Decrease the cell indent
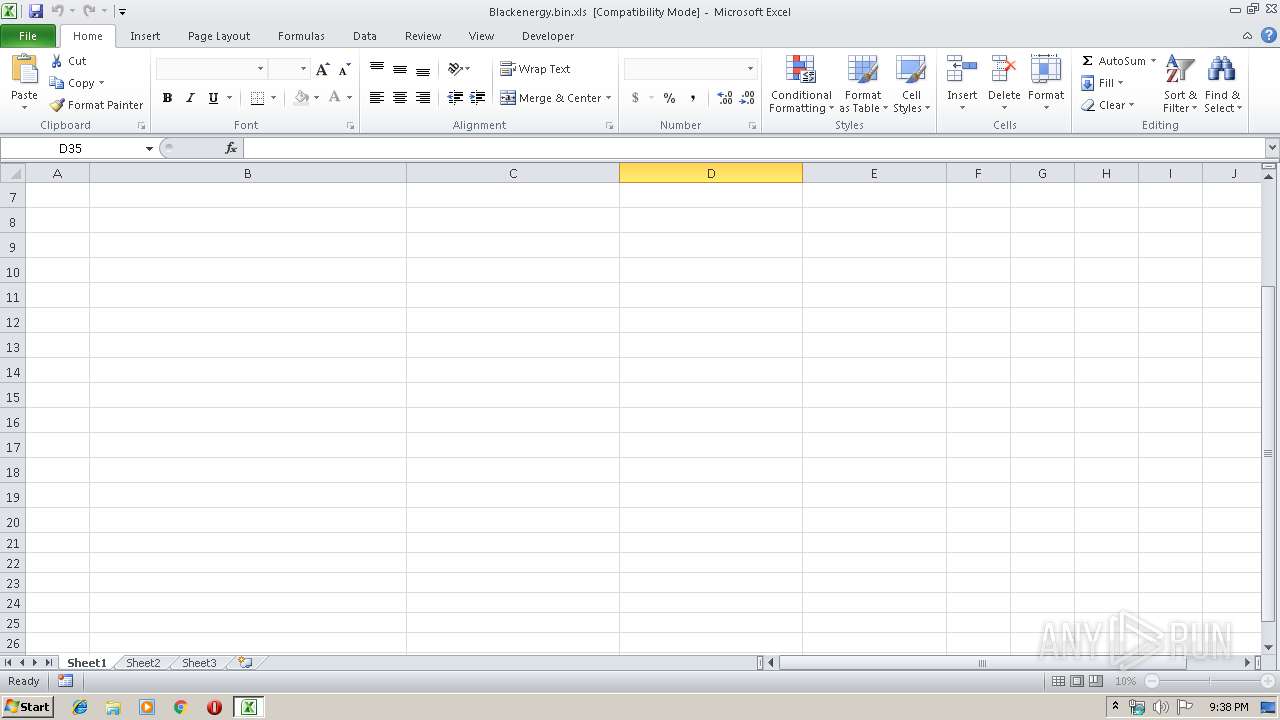The height and width of the screenshot is (720, 1280). pyautogui.click(x=455, y=98)
